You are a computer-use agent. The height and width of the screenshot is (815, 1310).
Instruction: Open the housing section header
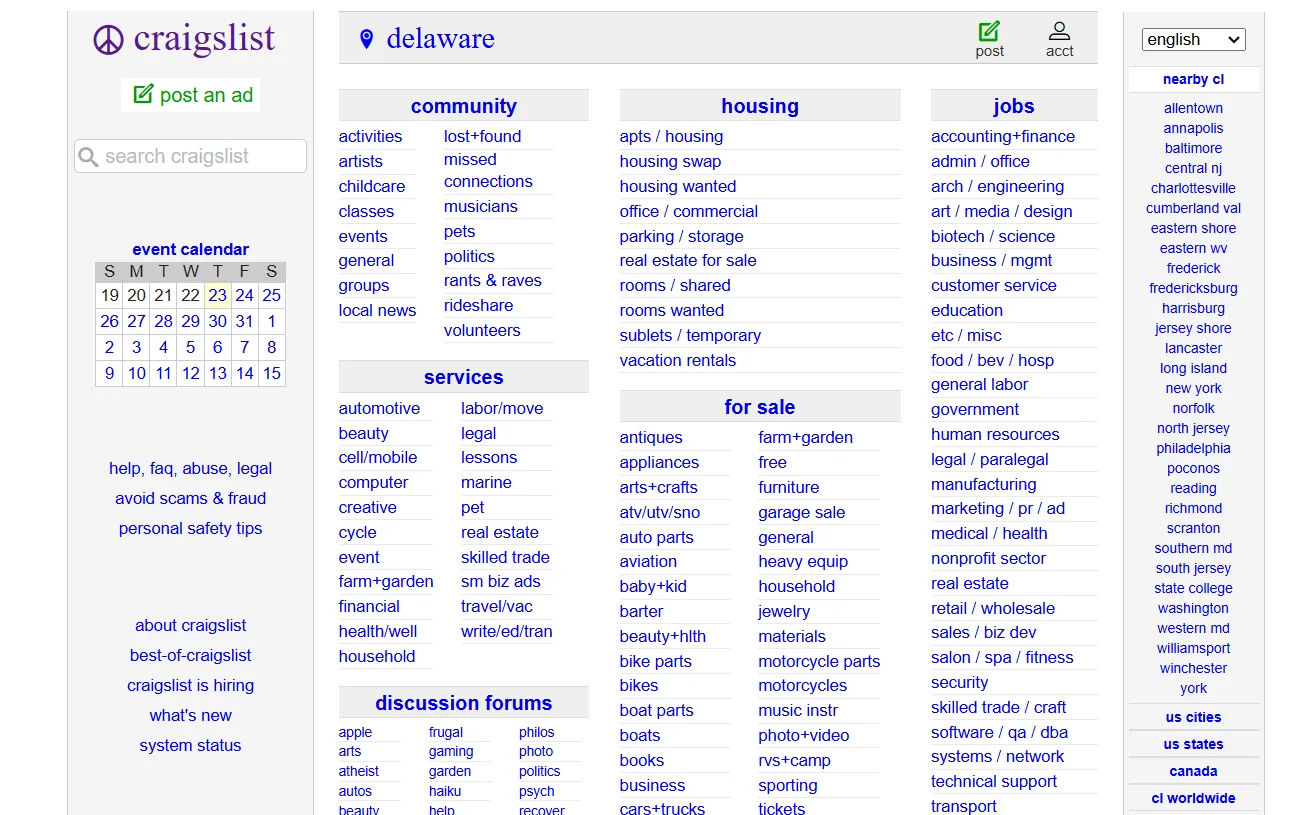(760, 106)
